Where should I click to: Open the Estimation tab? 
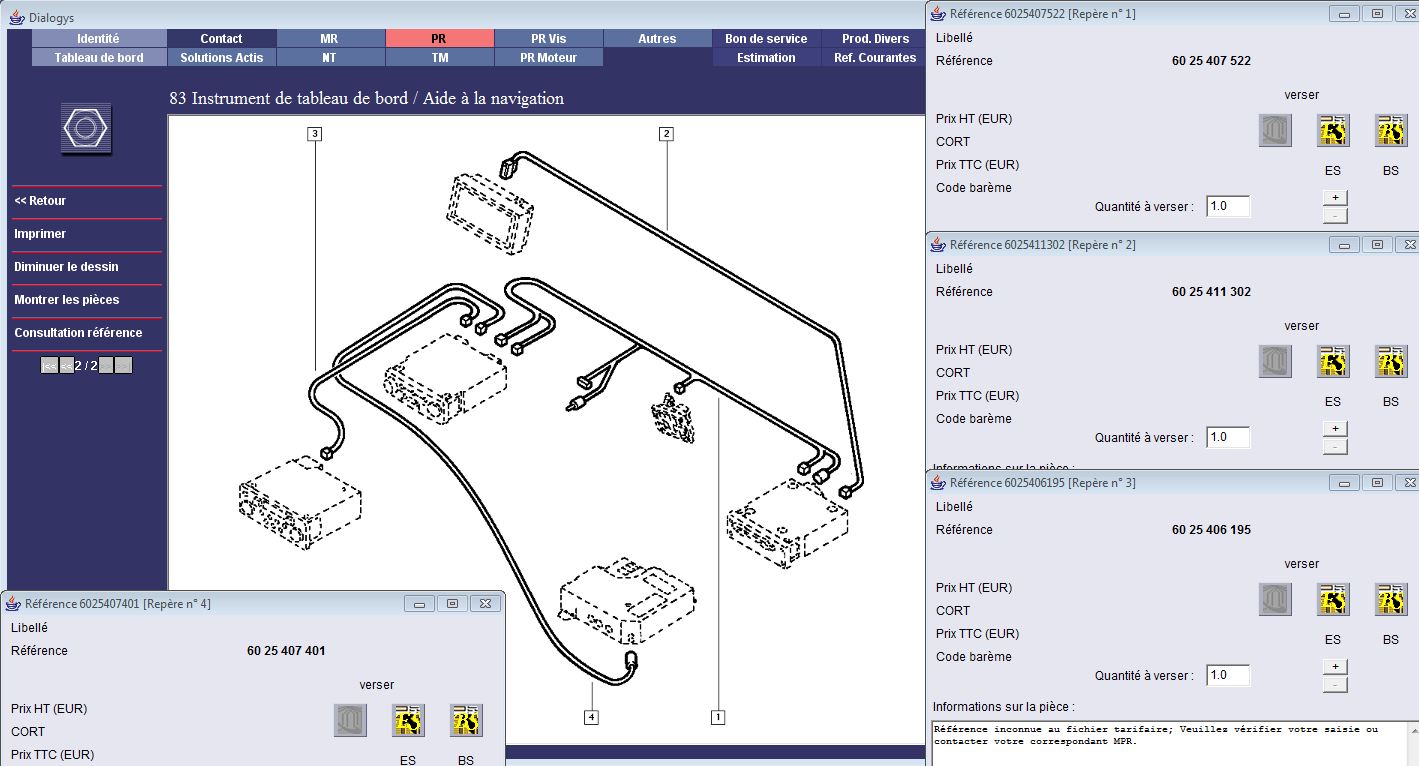766,57
